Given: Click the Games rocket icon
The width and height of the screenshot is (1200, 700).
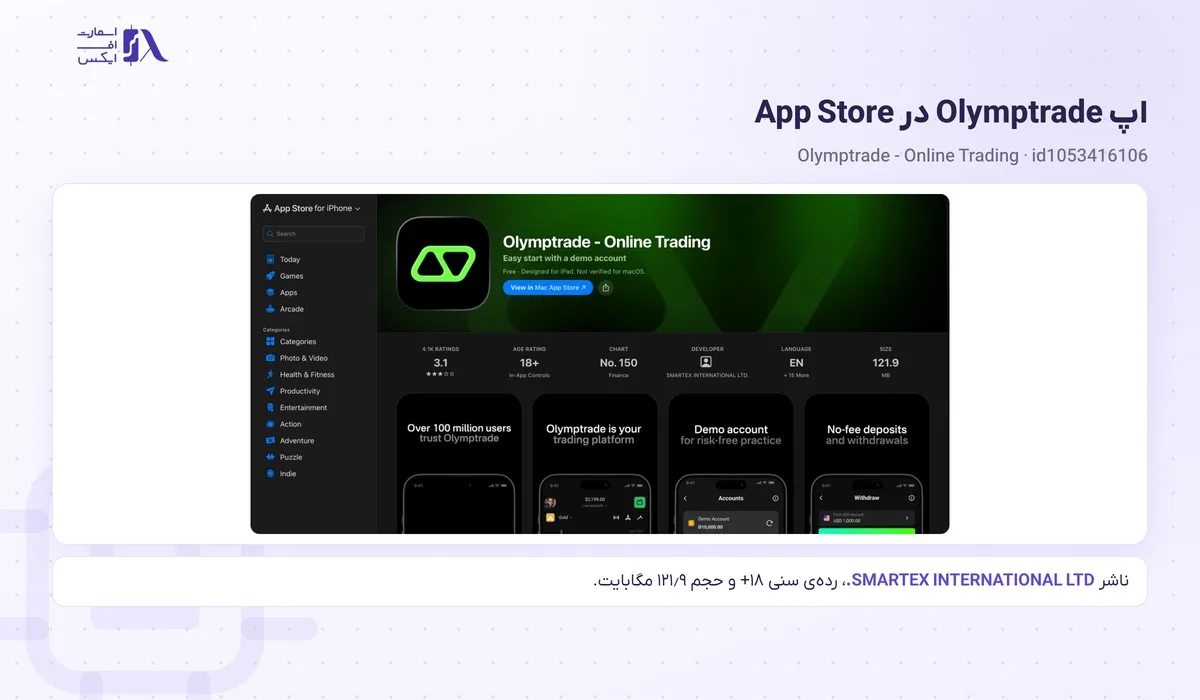Looking at the screenshot, I should point(270,276).
